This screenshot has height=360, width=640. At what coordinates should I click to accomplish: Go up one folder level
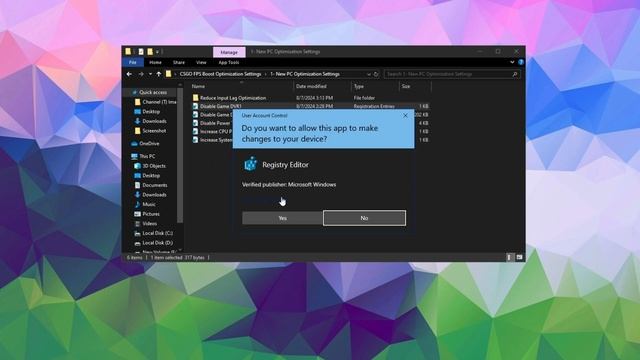point(159,74)
